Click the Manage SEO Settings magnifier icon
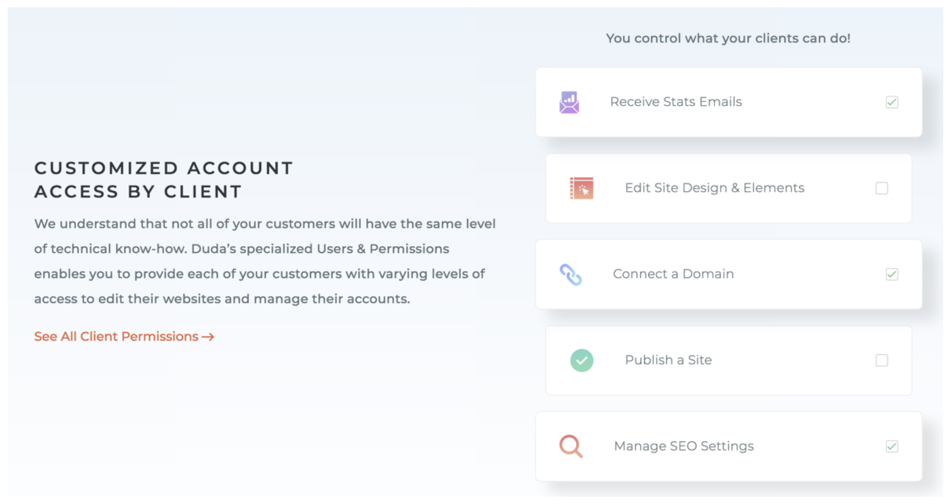The width and height of the screenshot is (949, 504). (x=571, y=447)
